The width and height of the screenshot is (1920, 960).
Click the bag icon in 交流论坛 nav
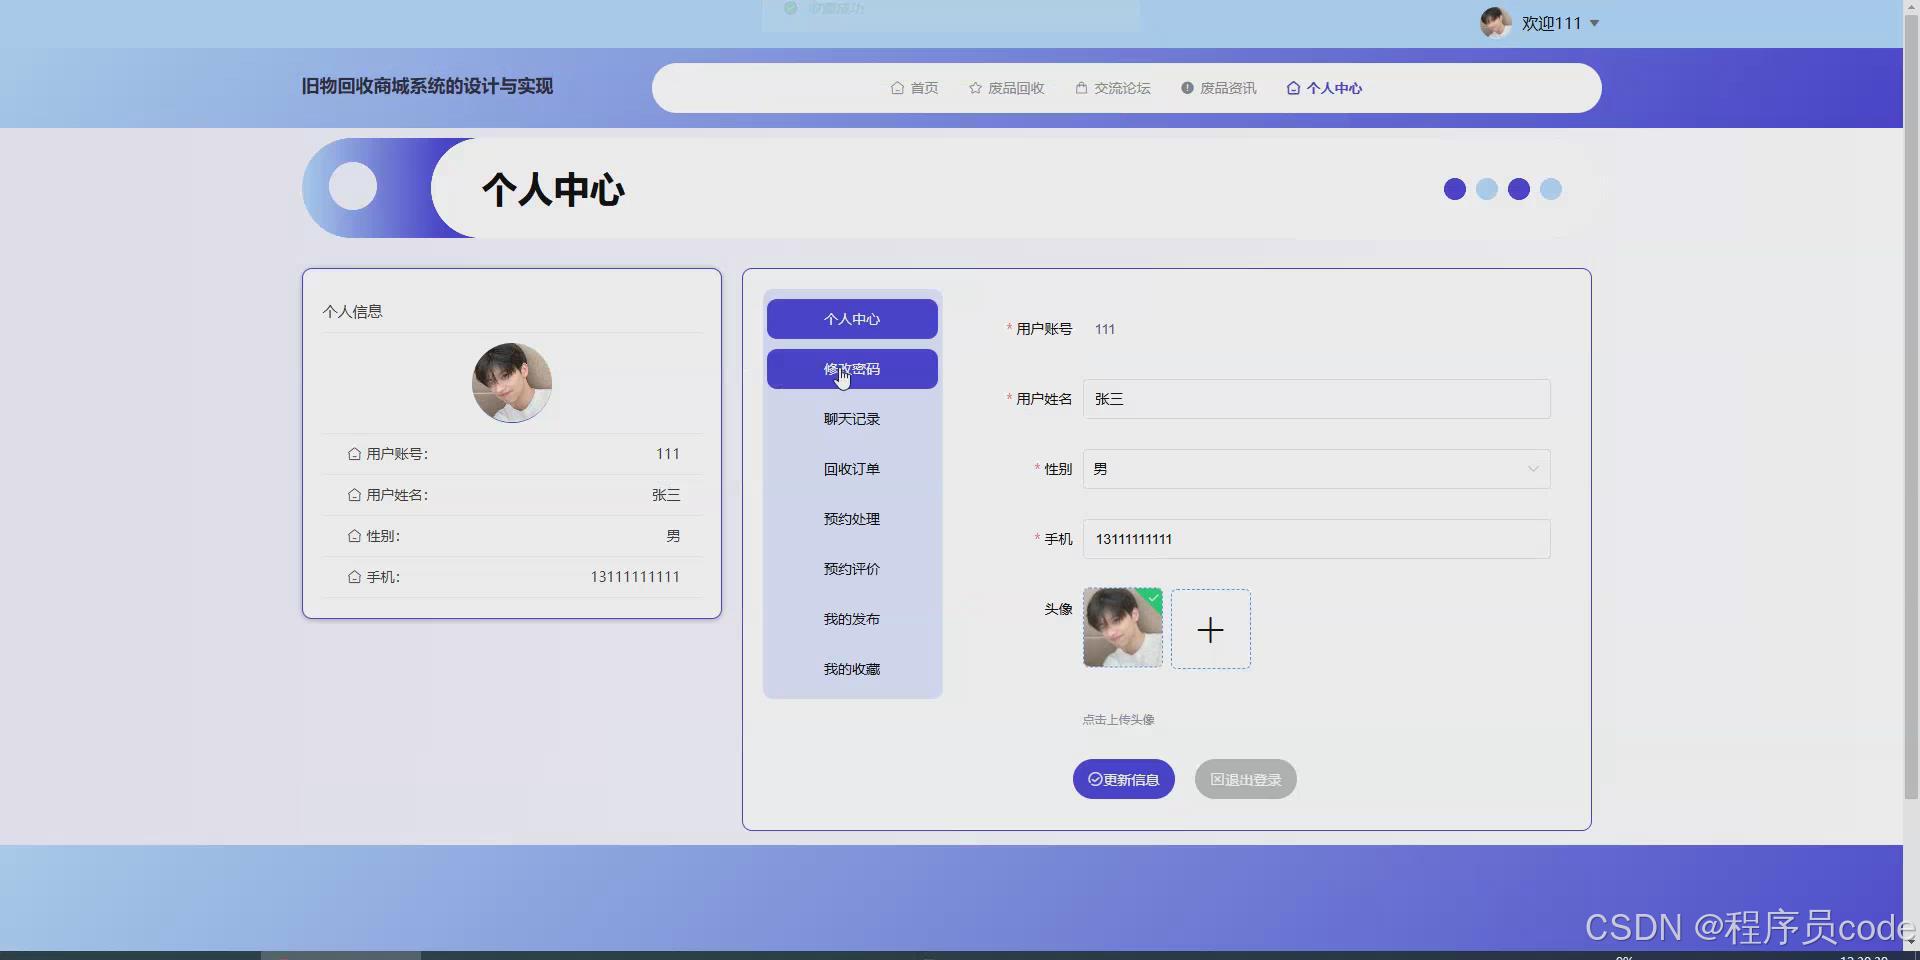click(1081, 88)
